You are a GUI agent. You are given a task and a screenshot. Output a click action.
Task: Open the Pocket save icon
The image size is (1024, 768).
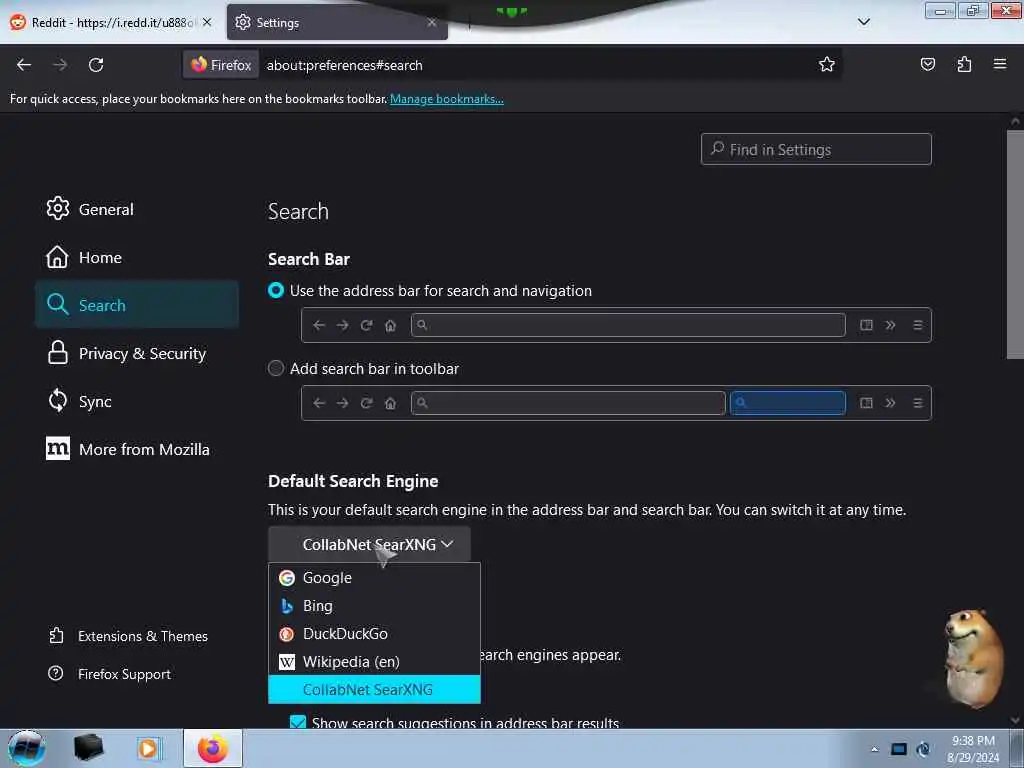(927, 64)
